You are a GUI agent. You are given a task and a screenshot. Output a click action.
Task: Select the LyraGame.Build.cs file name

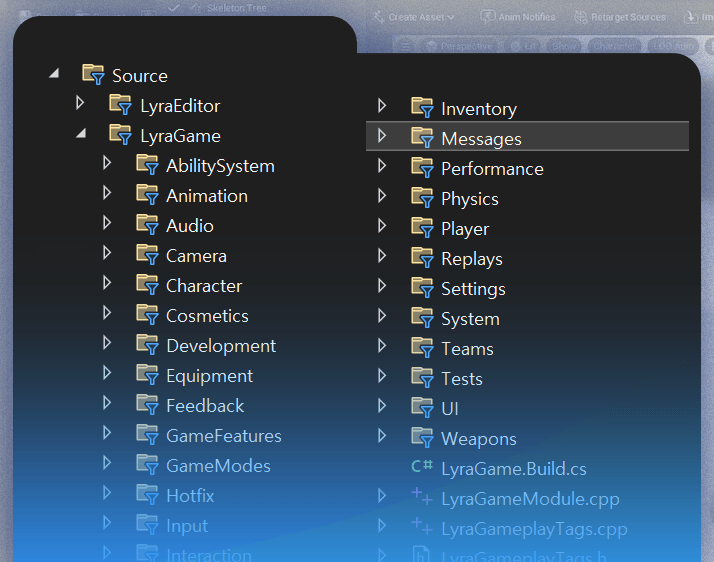pos(514,470)
